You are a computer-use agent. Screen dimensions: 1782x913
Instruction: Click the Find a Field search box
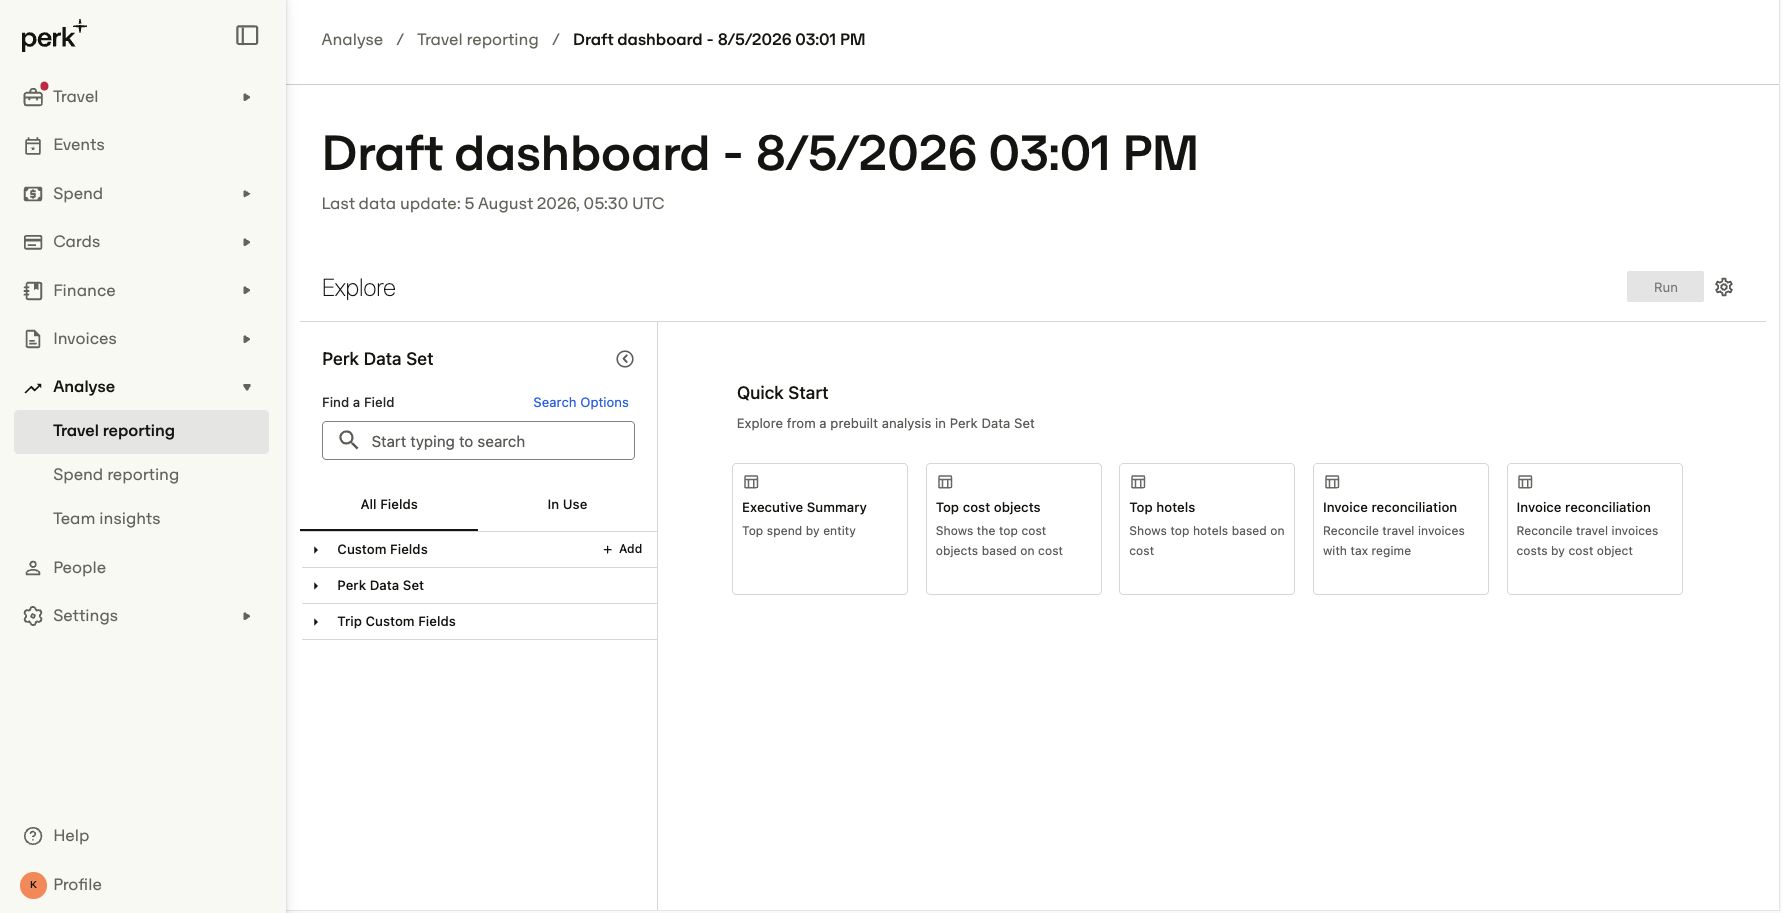(478, 441)
